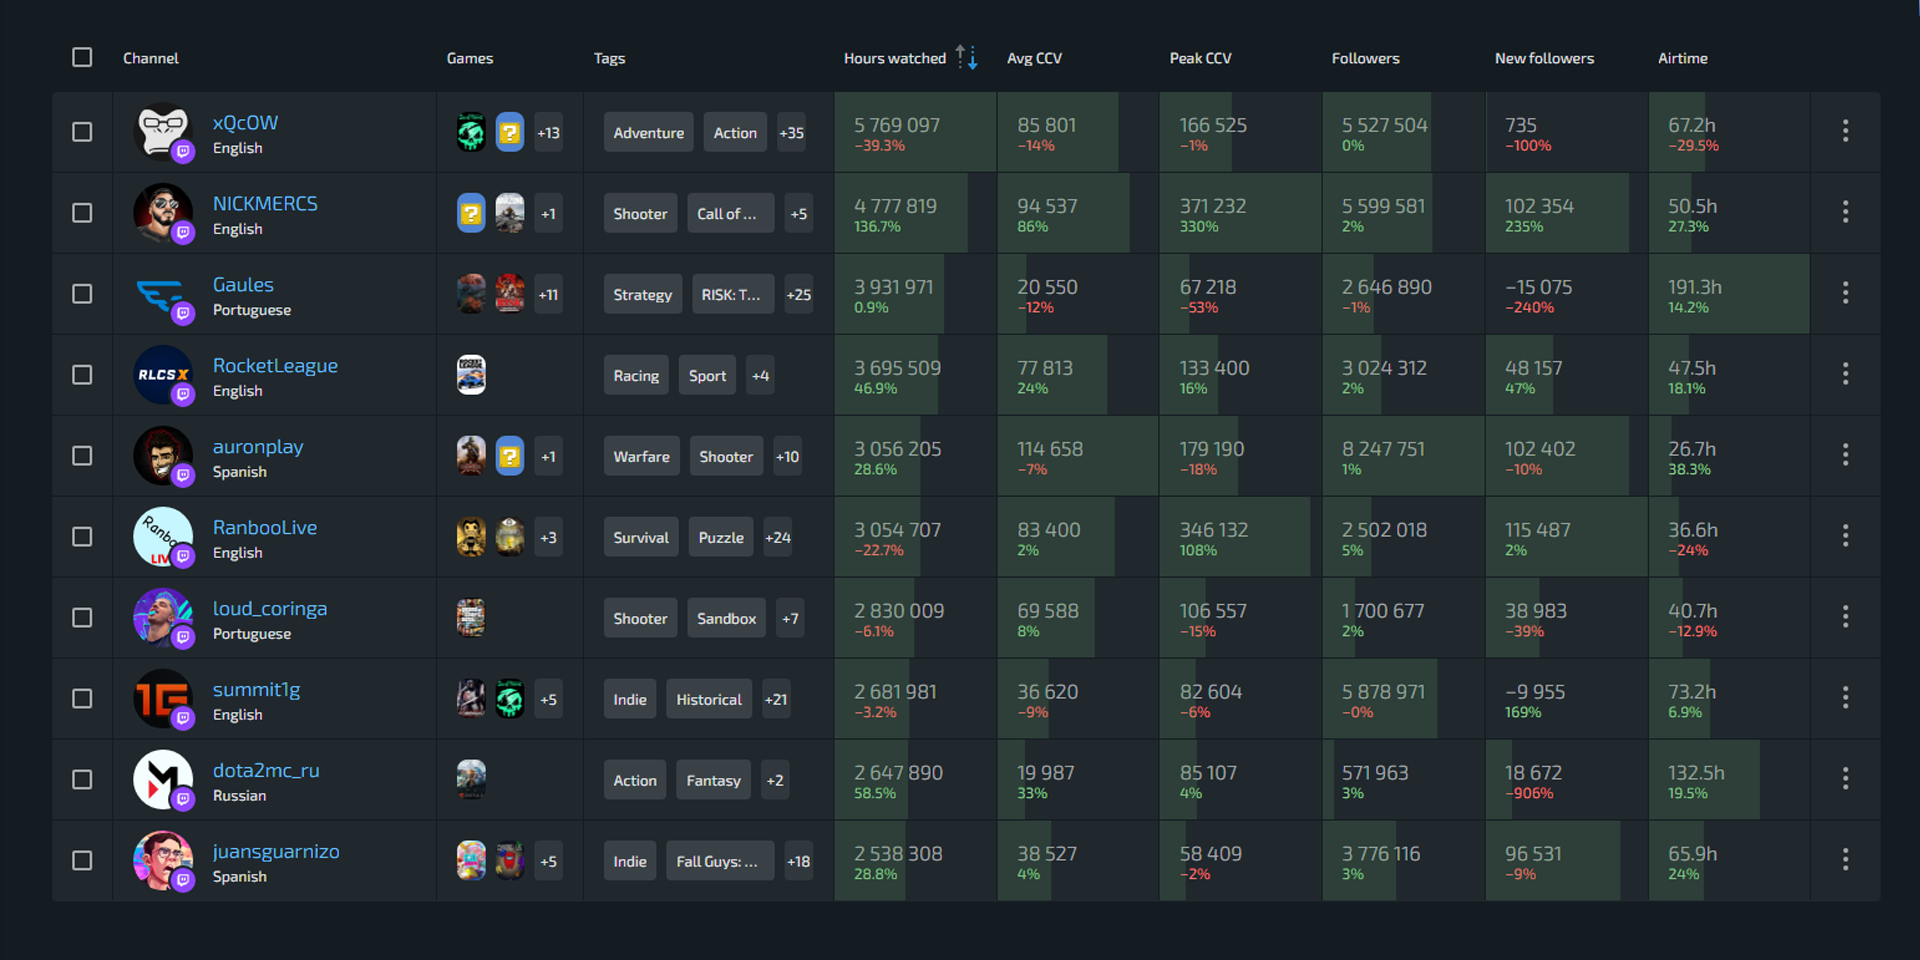This screenshot has height=960, width=1920.
Task: Click the Fantasy tag for dota2mc_ru
Action: coord(713,780)
